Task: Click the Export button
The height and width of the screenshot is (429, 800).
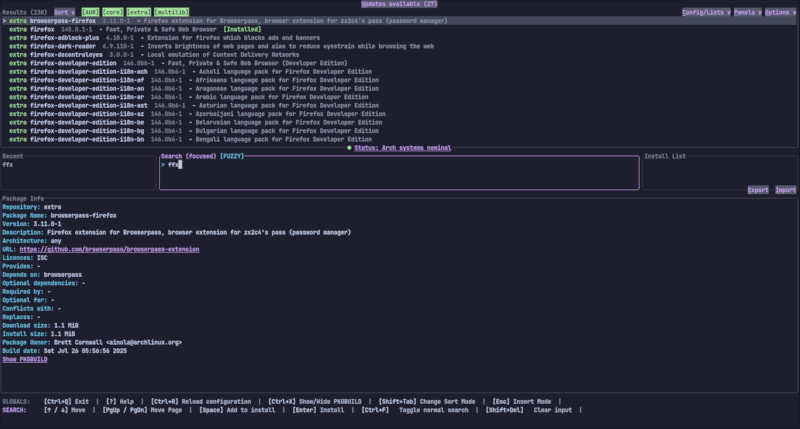Action: click(758, 190)
